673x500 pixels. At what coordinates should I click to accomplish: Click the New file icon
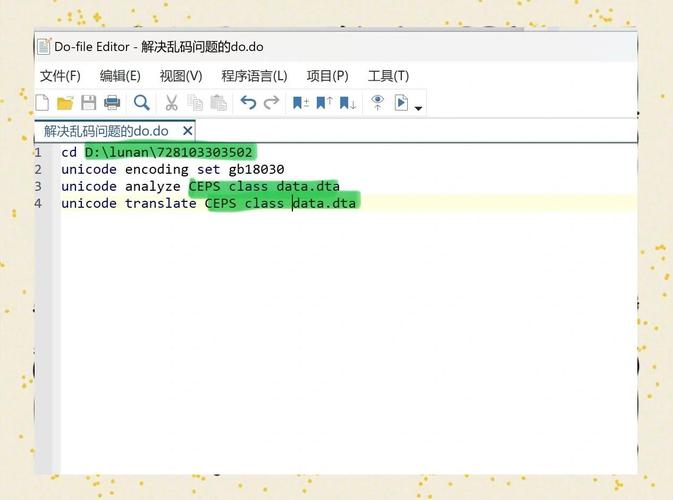tap(42, 103)
